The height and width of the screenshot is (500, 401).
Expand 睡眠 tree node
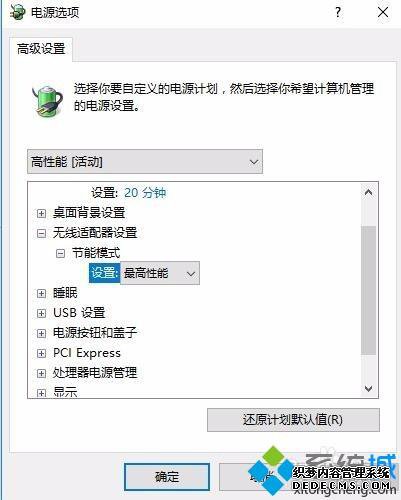tap(41, 293)
